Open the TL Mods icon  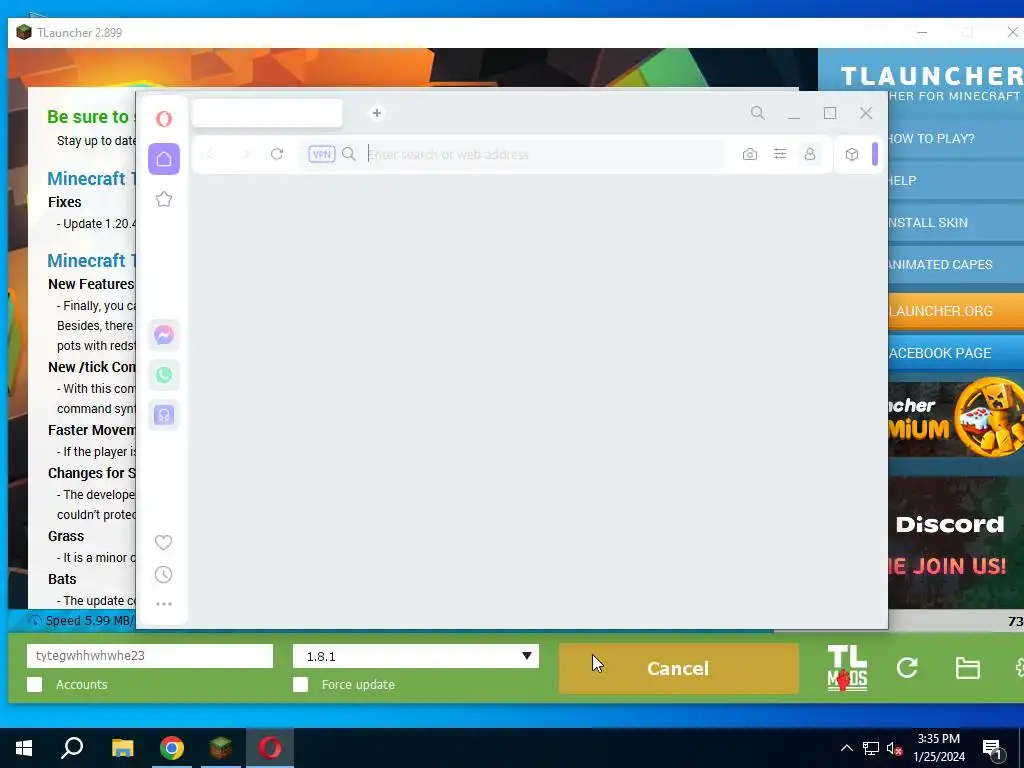click(x=847, y=668)
